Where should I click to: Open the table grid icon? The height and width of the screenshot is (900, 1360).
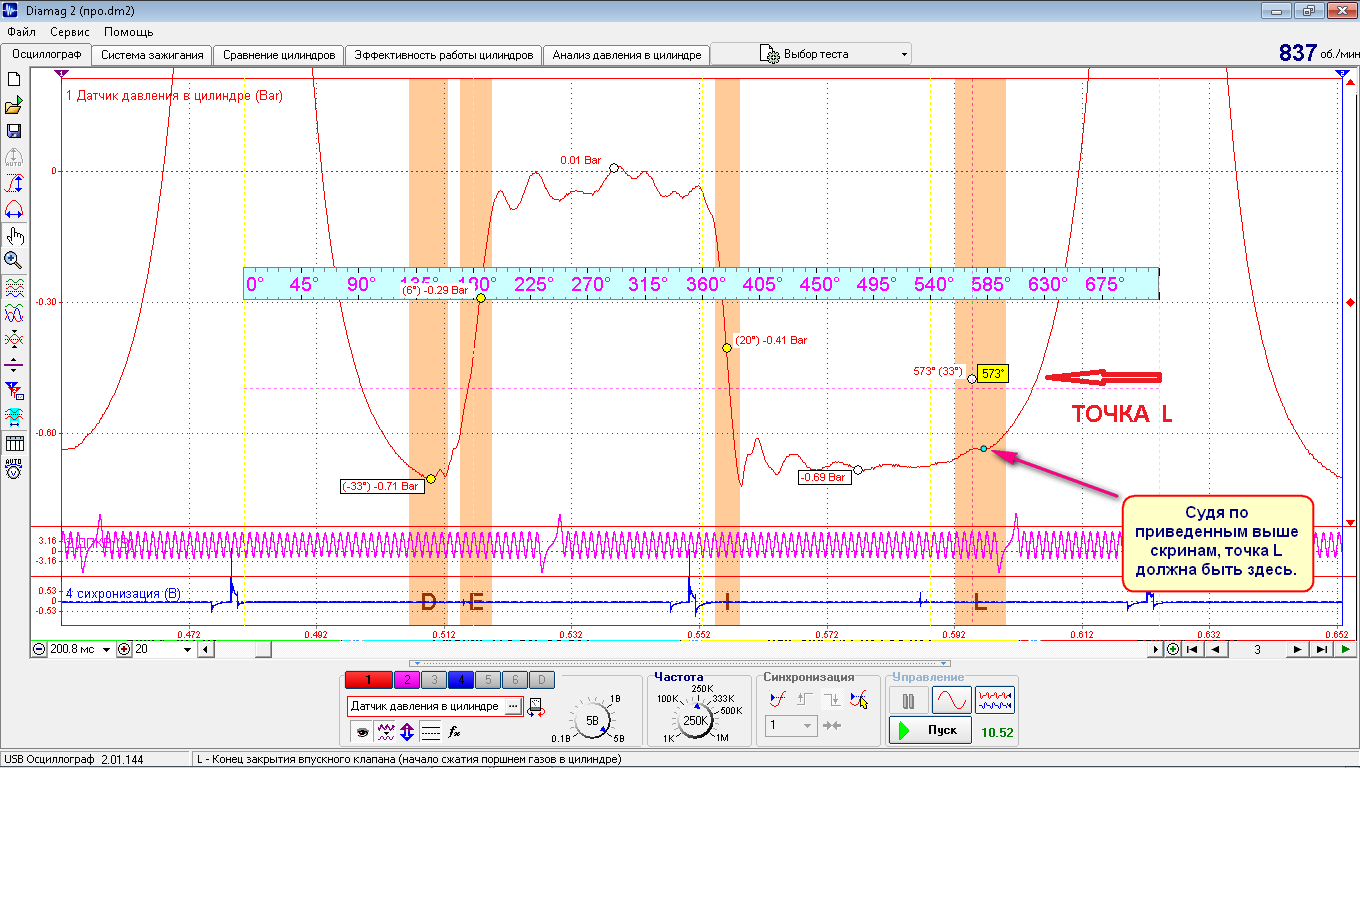tap(14, 443)
